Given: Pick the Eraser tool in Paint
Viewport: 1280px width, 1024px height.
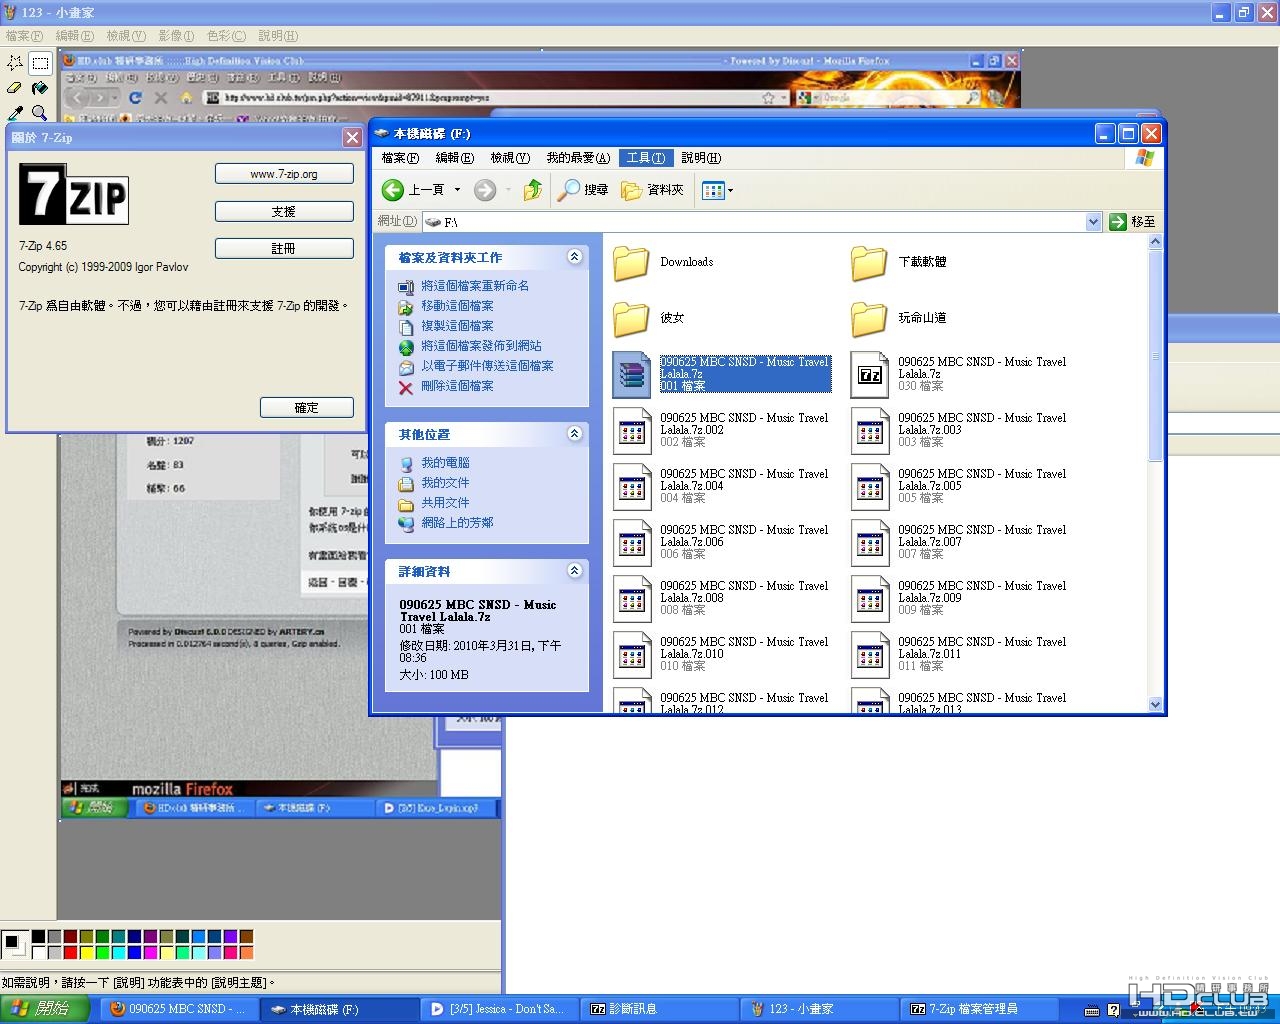Looking at the screenshot, I should point(15,88).
